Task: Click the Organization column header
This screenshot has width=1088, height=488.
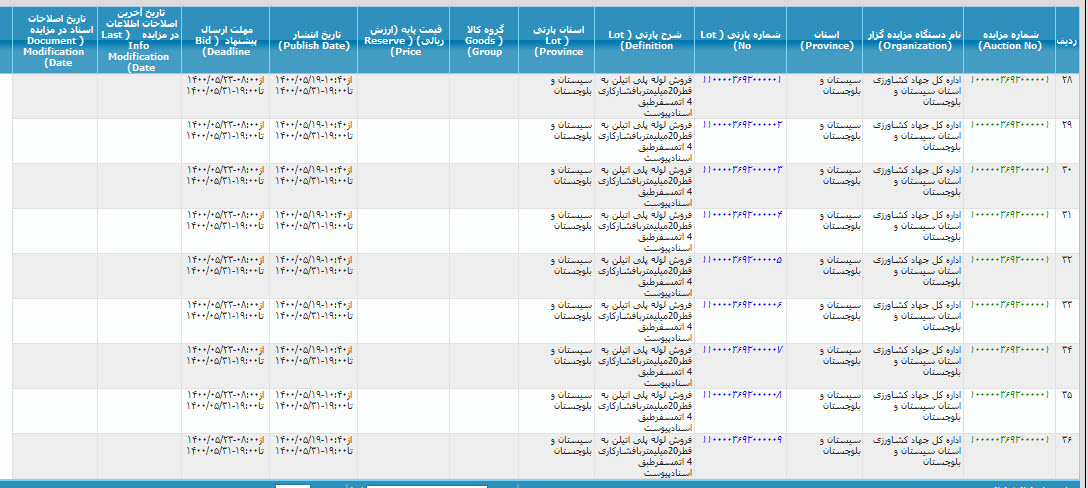Action: (x=913, y=40)
